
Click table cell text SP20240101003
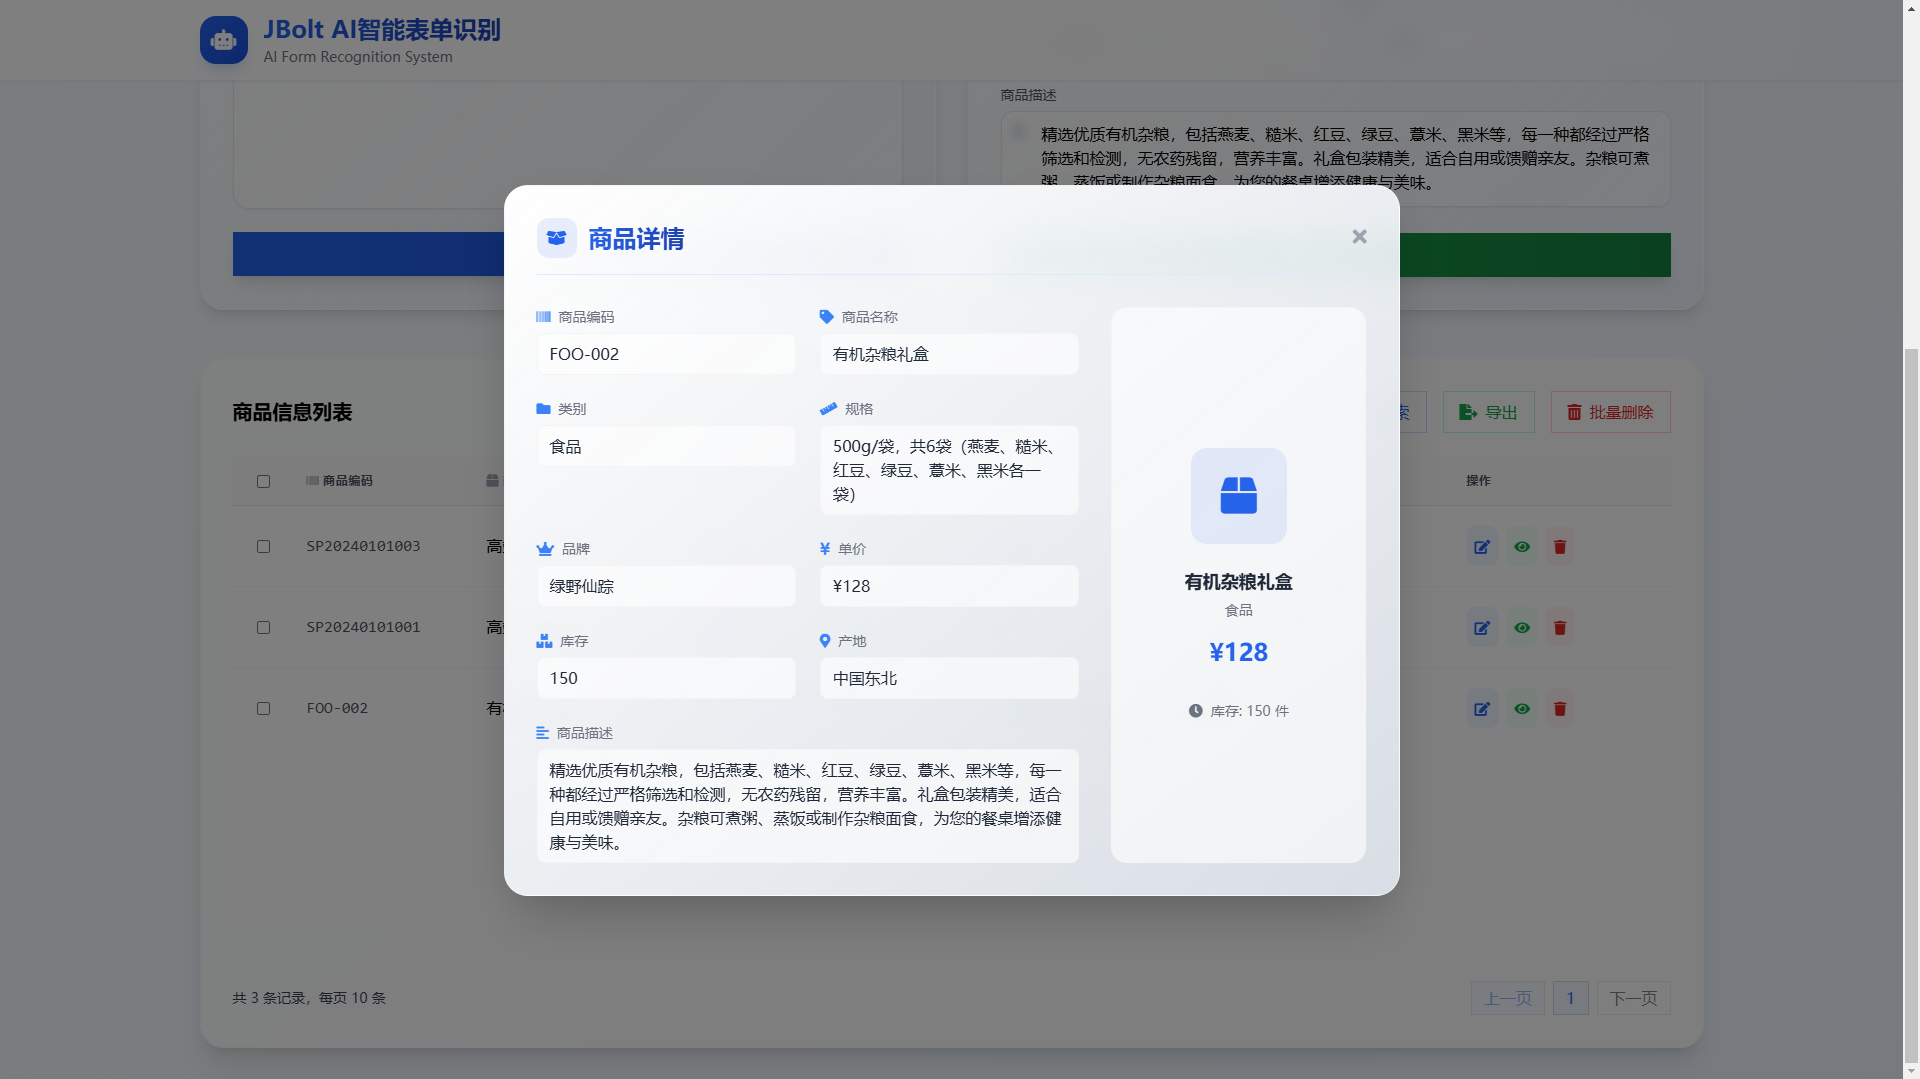[363, 546]
